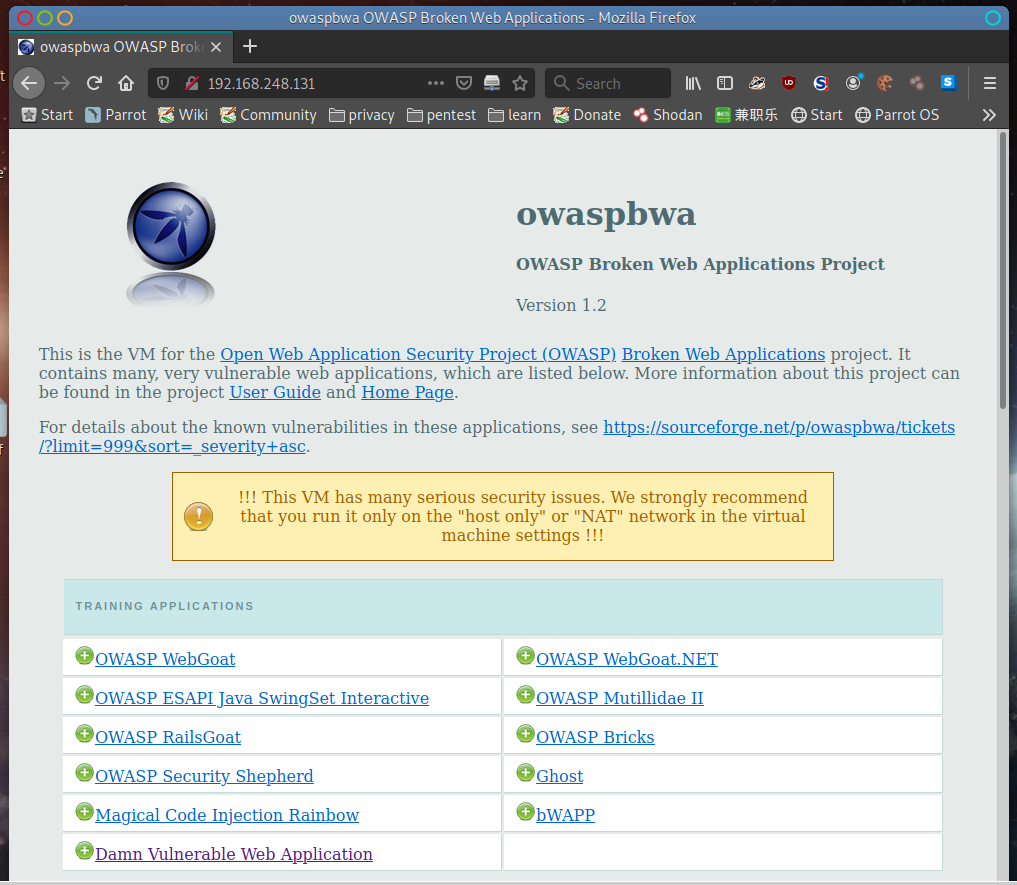Bookmark this page with the star
The width and height of the screenshot is (1017, 885).
coord(520,83)
